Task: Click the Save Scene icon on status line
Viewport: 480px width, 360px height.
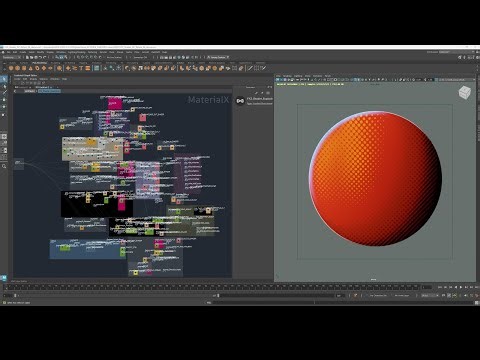Action: (35, 57)
